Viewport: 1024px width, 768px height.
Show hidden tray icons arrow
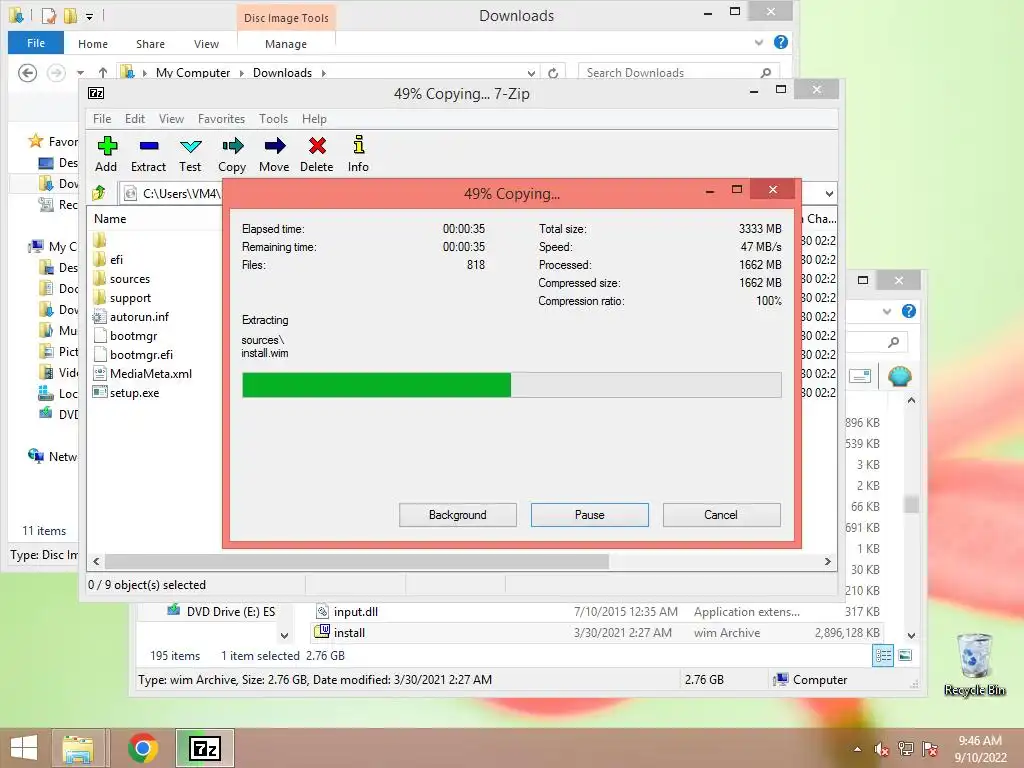click(x=857, y=749)
